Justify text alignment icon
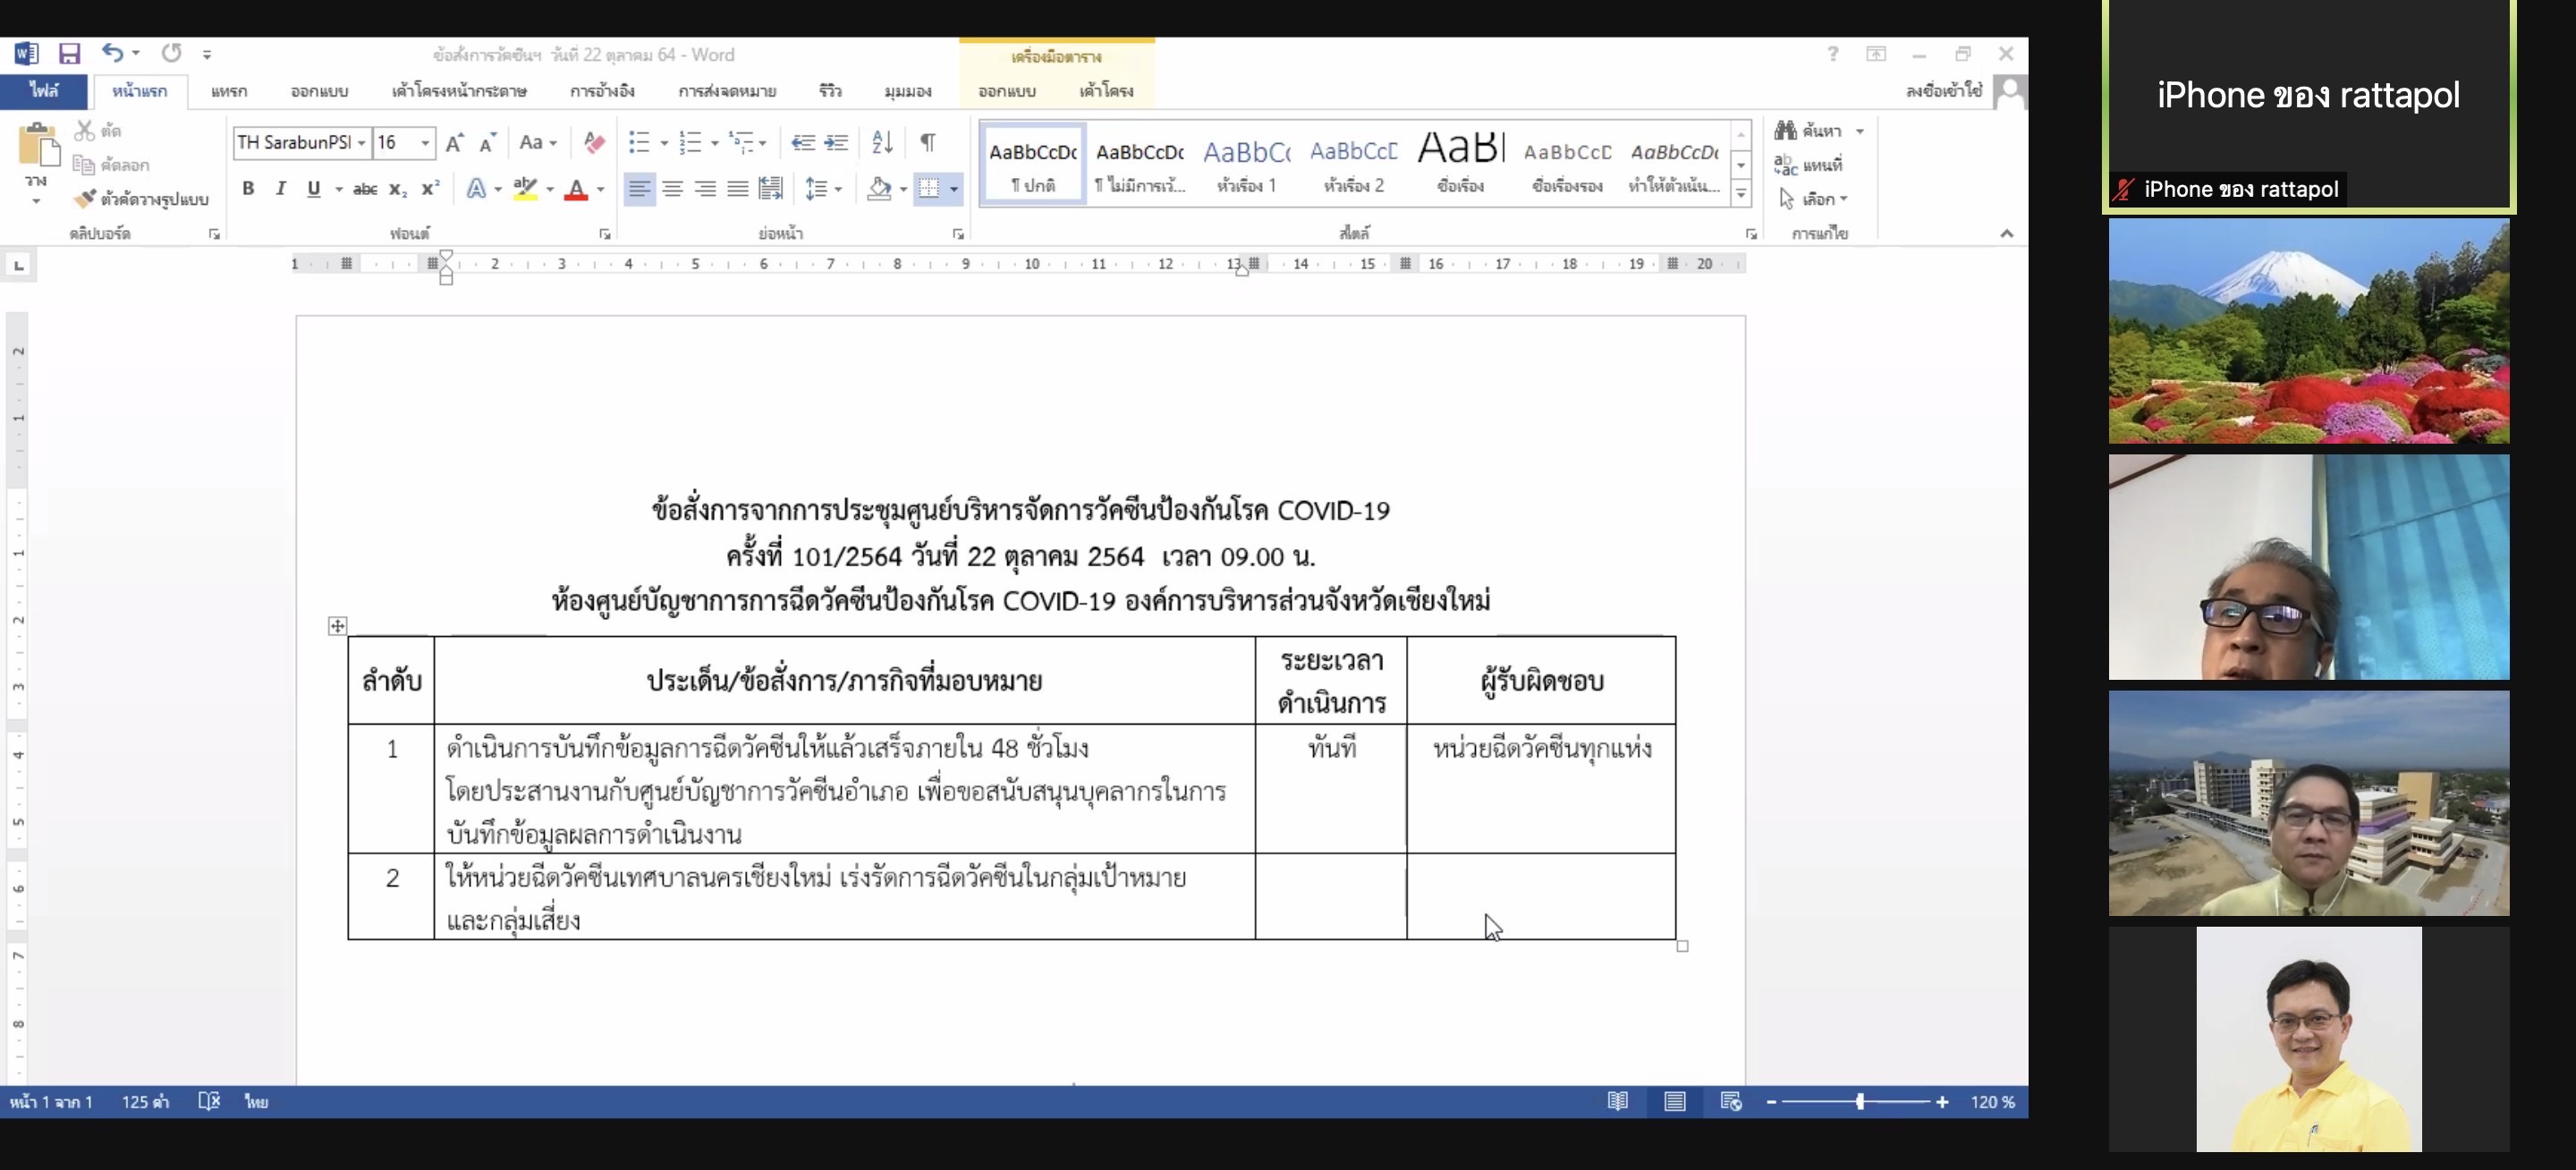Viewport: 2576px width, 1170px height. click(x=738, y=188)
